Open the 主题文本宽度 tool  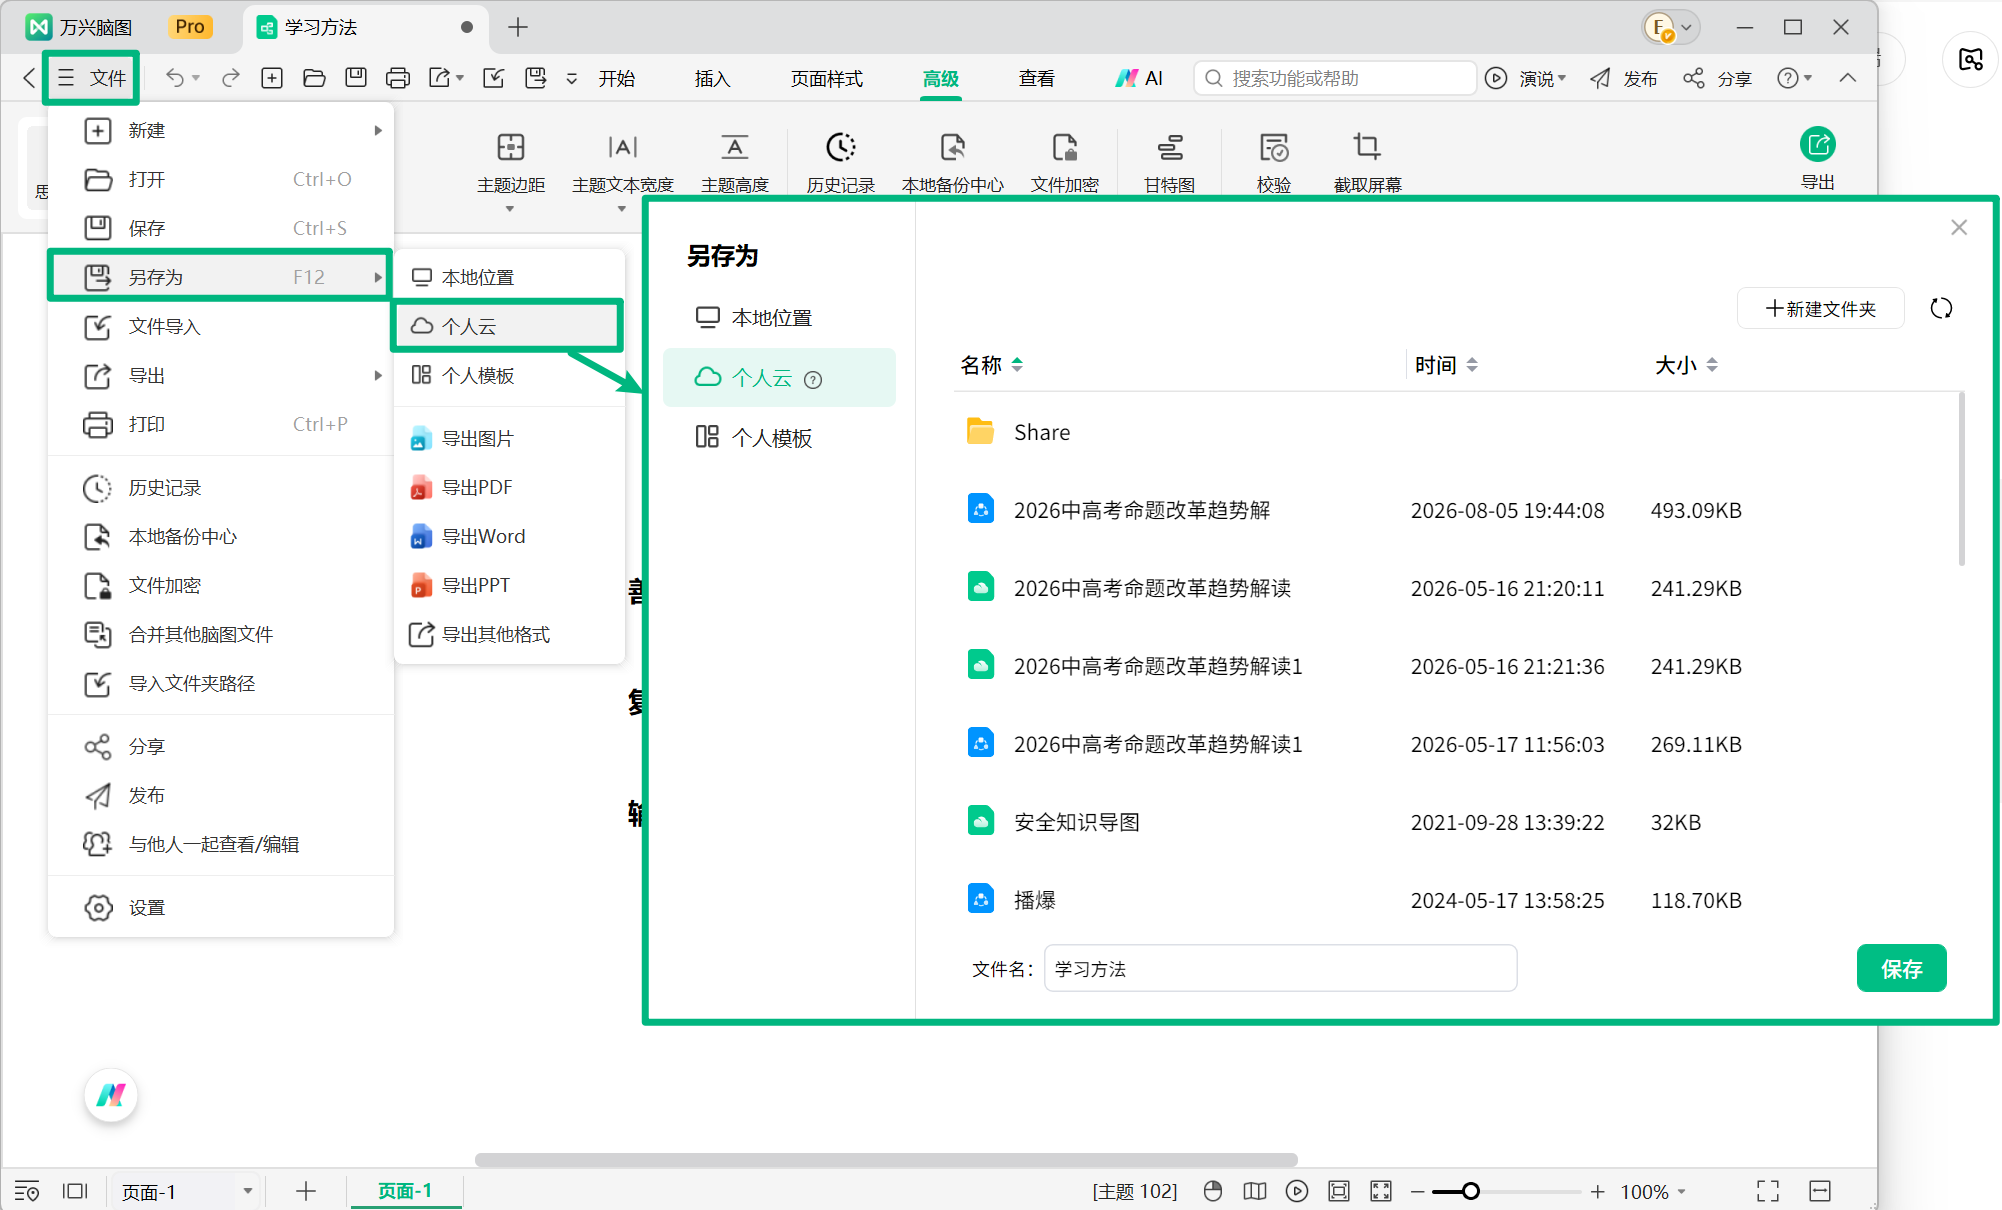[622, 163]
